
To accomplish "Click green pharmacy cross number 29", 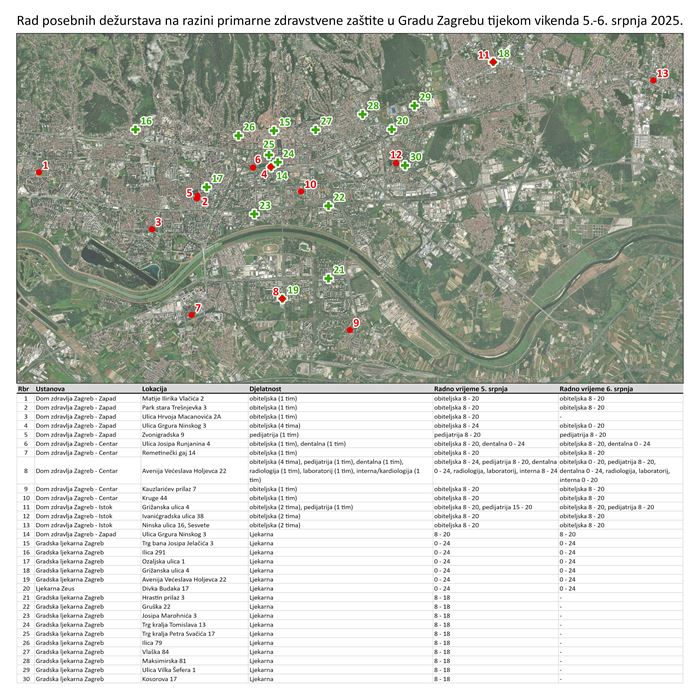I will pyautogui.click(x=414, y=105).
